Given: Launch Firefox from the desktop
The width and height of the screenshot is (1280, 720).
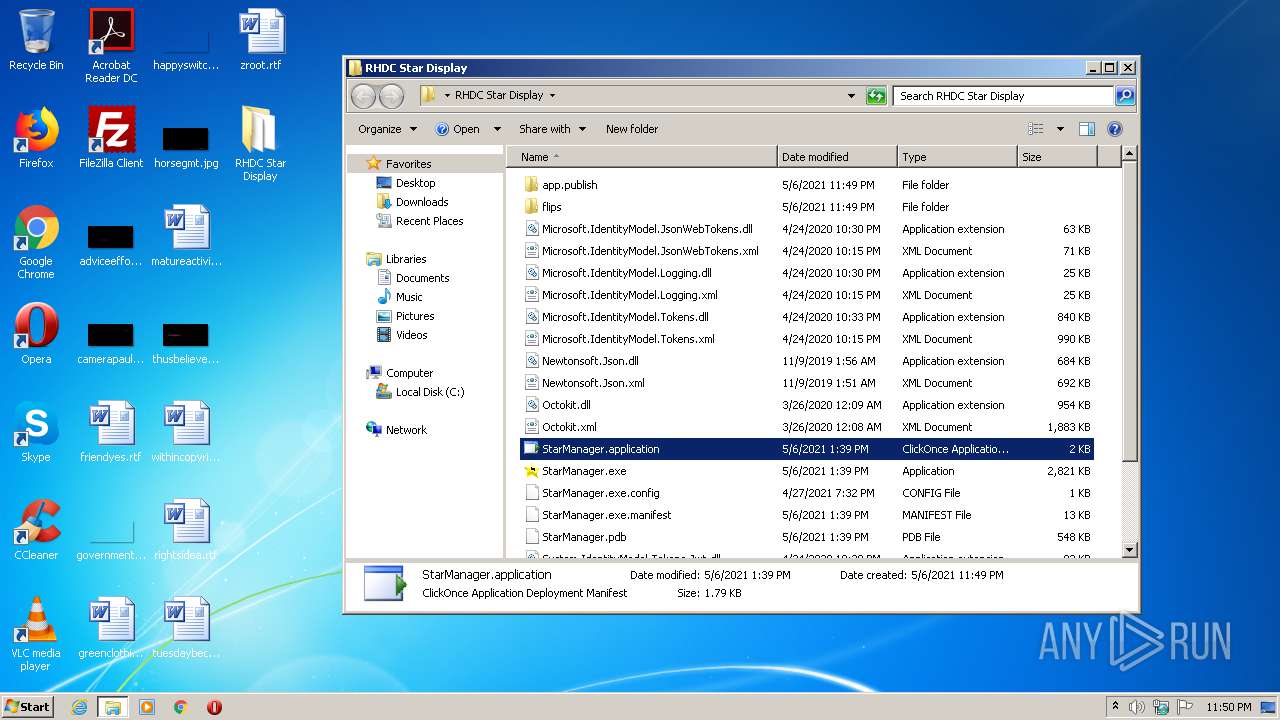Looking at the screenshot, I should point(36,138).
